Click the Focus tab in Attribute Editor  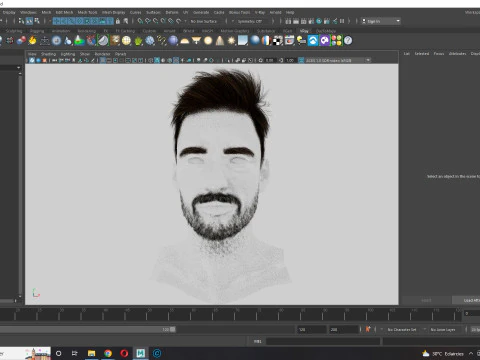[x=439, y=54]
